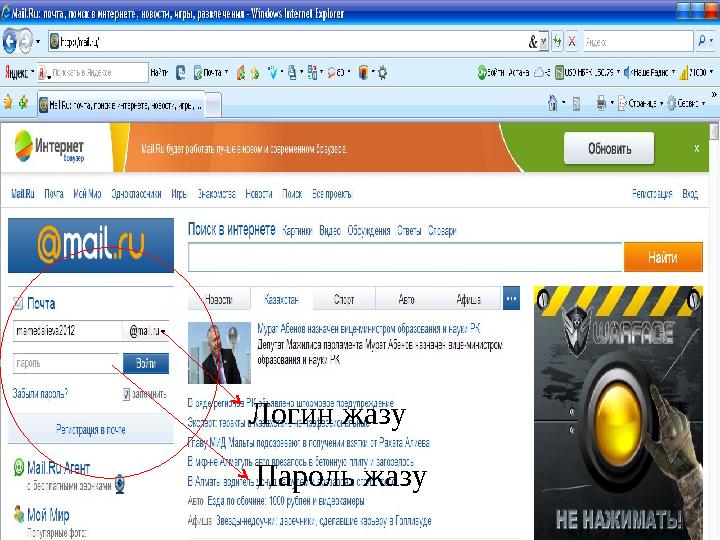Click the browser search box
This screenshot has width=720, height=540.
pos(638,42)
